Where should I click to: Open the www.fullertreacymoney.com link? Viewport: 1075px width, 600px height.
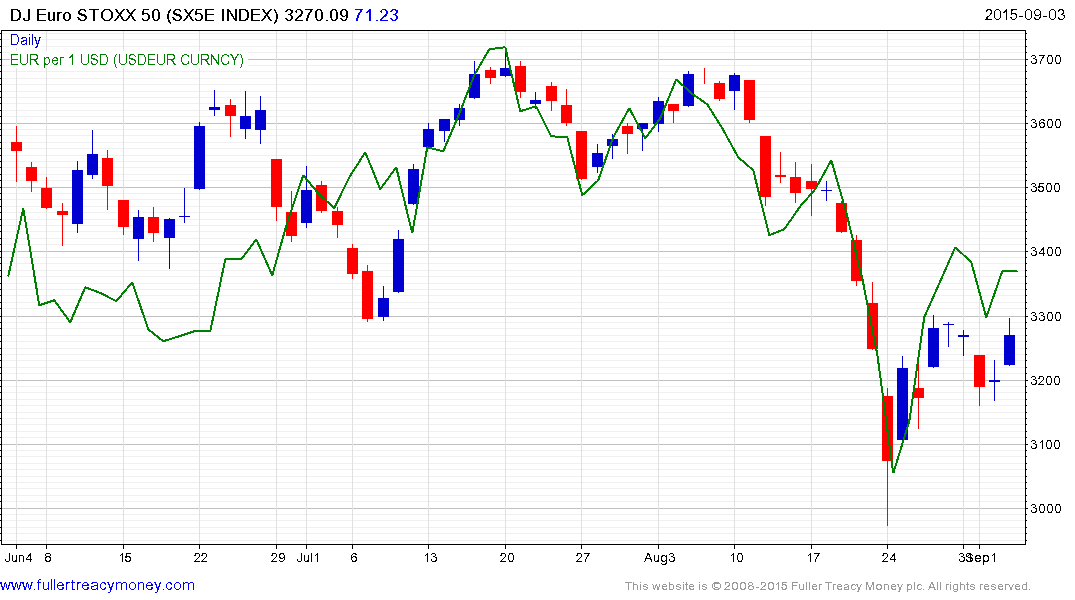pyautogui.click(x=97, y=586)
